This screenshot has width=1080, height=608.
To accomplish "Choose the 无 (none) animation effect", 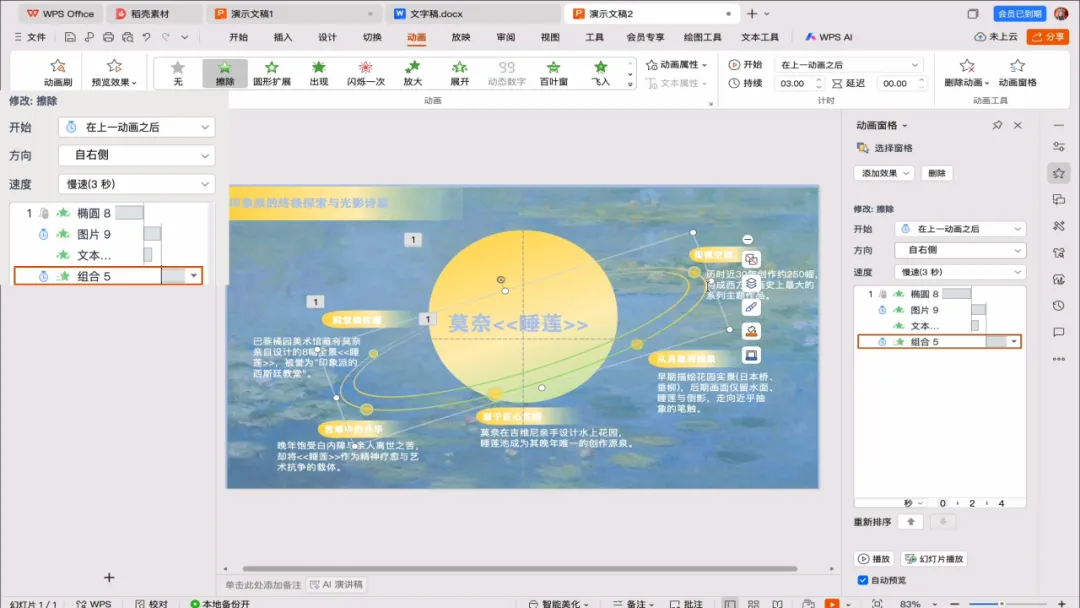I will [x=178, y=72].
